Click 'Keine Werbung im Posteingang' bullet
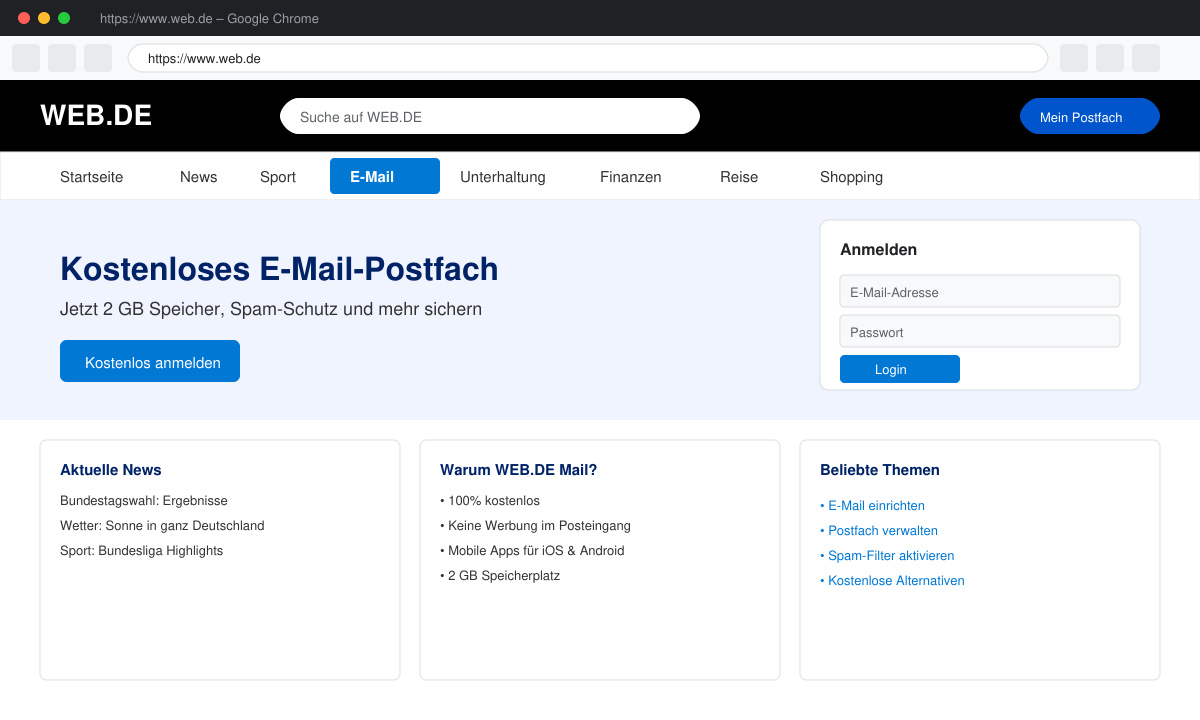This screenshot has width=1200, height=720. tap(535, 525)
